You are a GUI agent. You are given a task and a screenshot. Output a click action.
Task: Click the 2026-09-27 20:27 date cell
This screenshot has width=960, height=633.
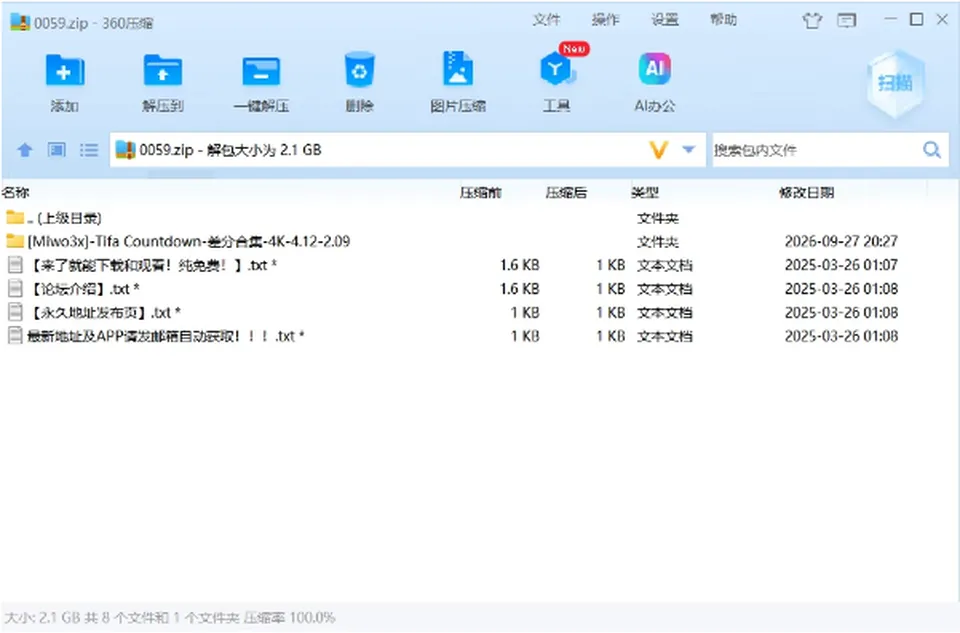[x=841, y=241]
